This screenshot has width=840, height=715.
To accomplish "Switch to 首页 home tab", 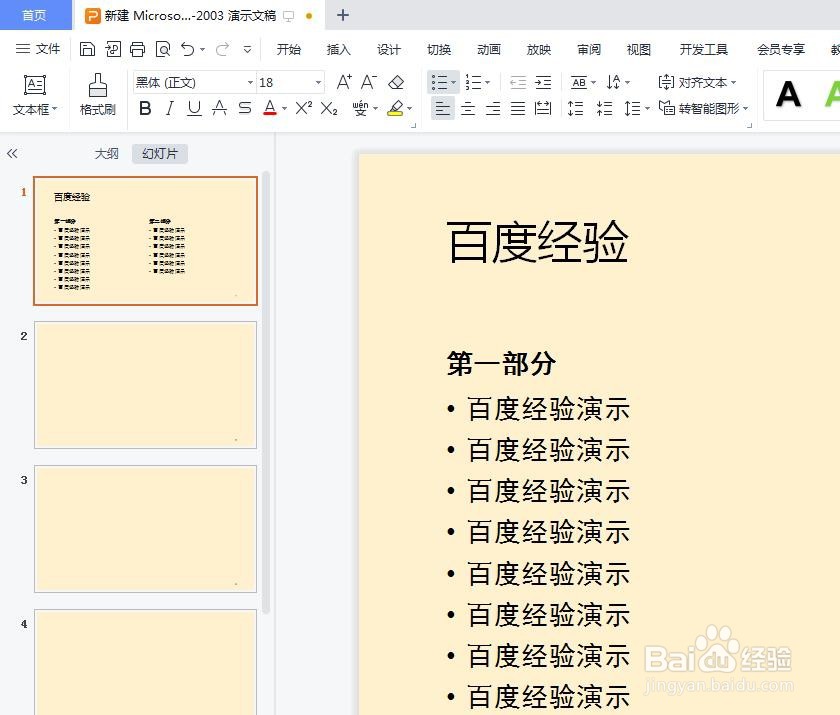I will (35, 15).
